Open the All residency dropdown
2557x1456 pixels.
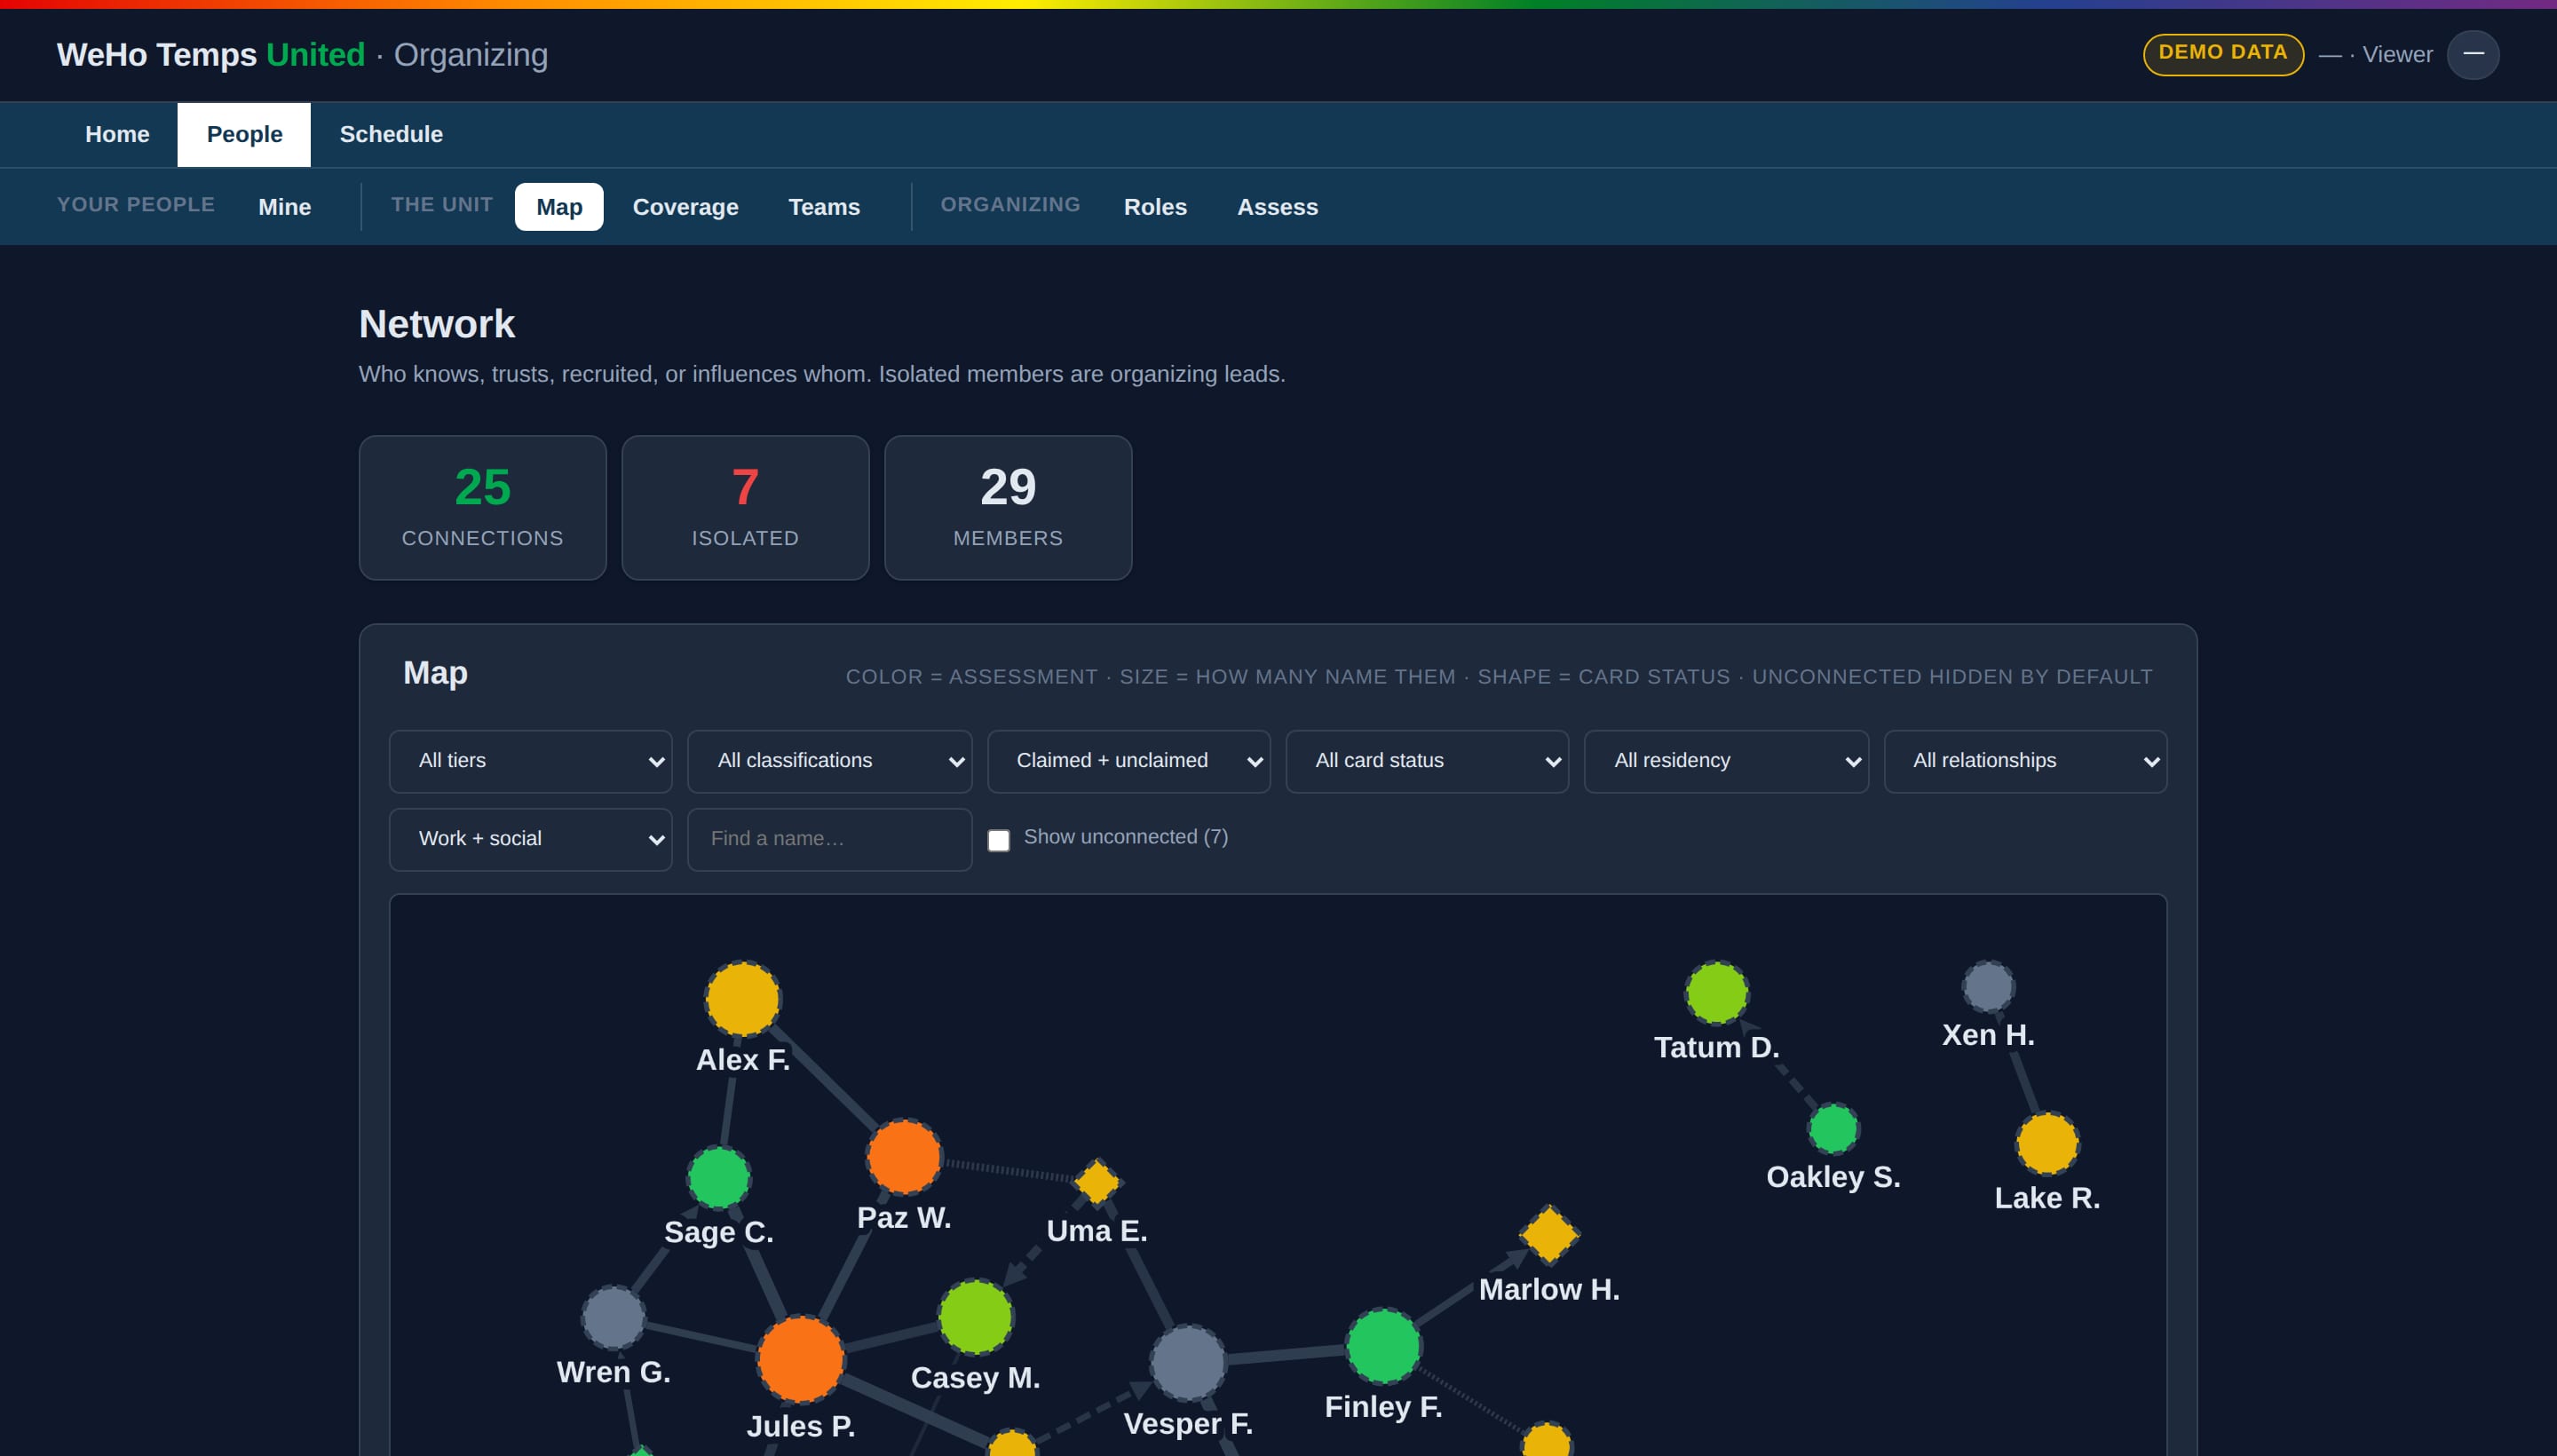pos(1726,761)
